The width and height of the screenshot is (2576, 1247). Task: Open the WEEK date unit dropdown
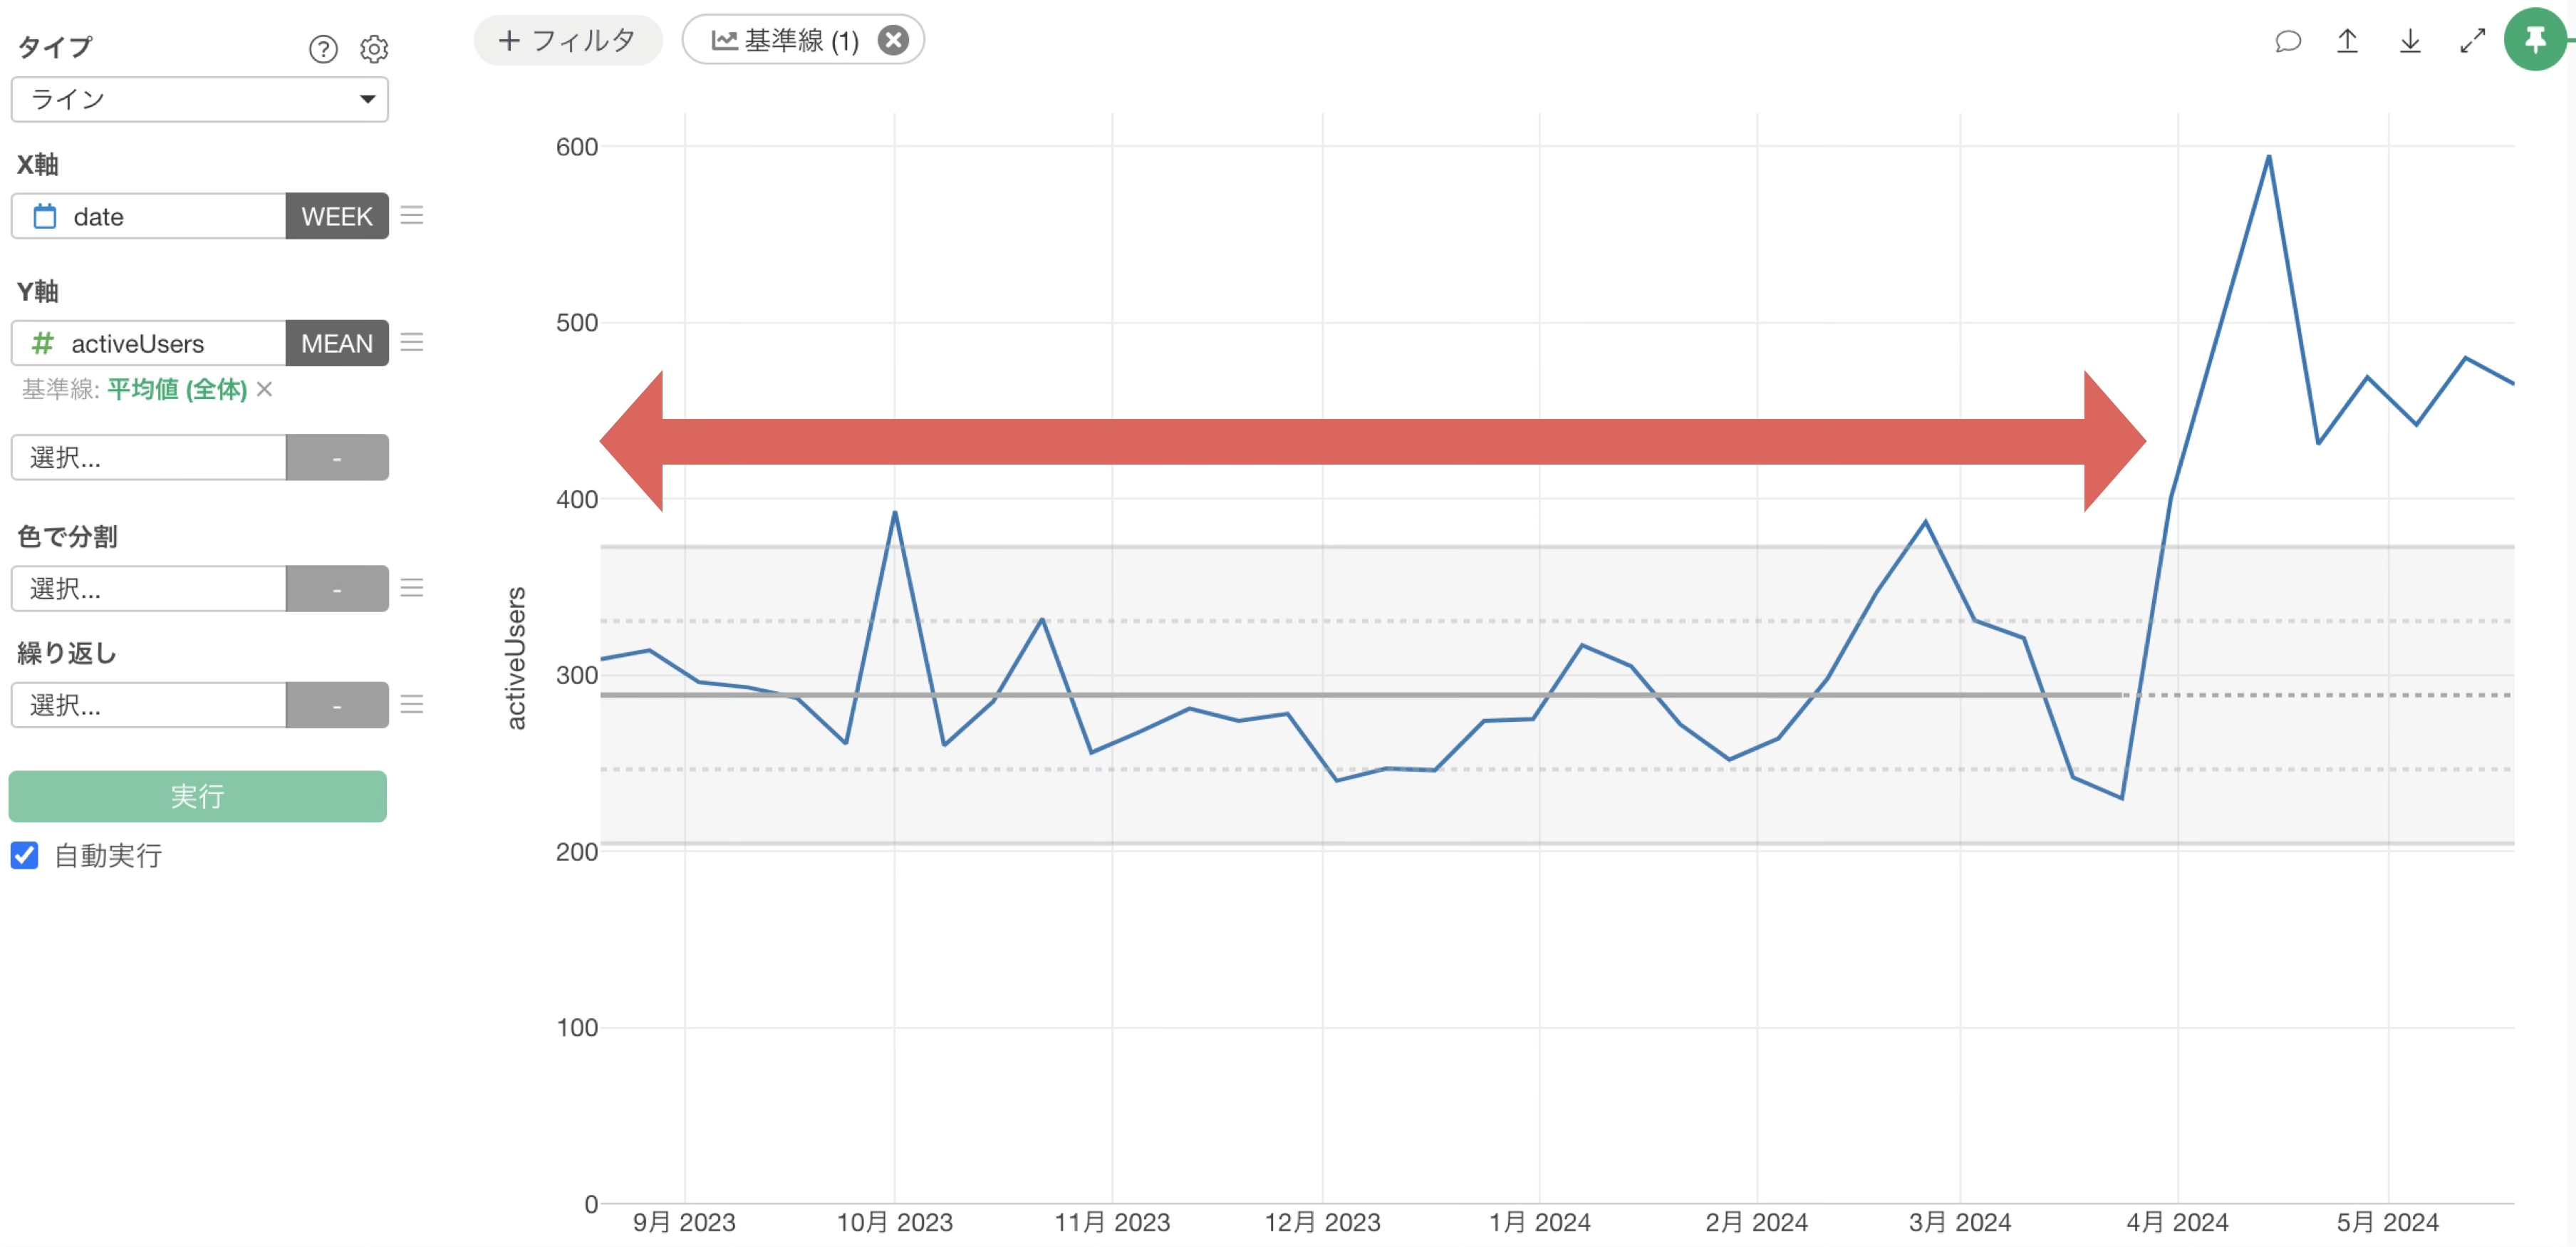tap(336, 216)
